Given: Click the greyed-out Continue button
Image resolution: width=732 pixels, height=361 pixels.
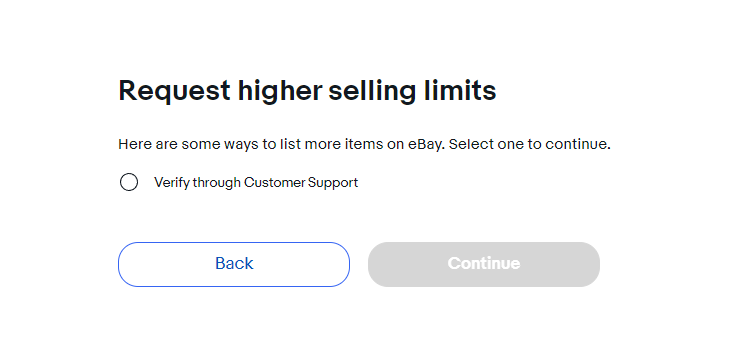Looking at the screenshot, I should 484,264.
